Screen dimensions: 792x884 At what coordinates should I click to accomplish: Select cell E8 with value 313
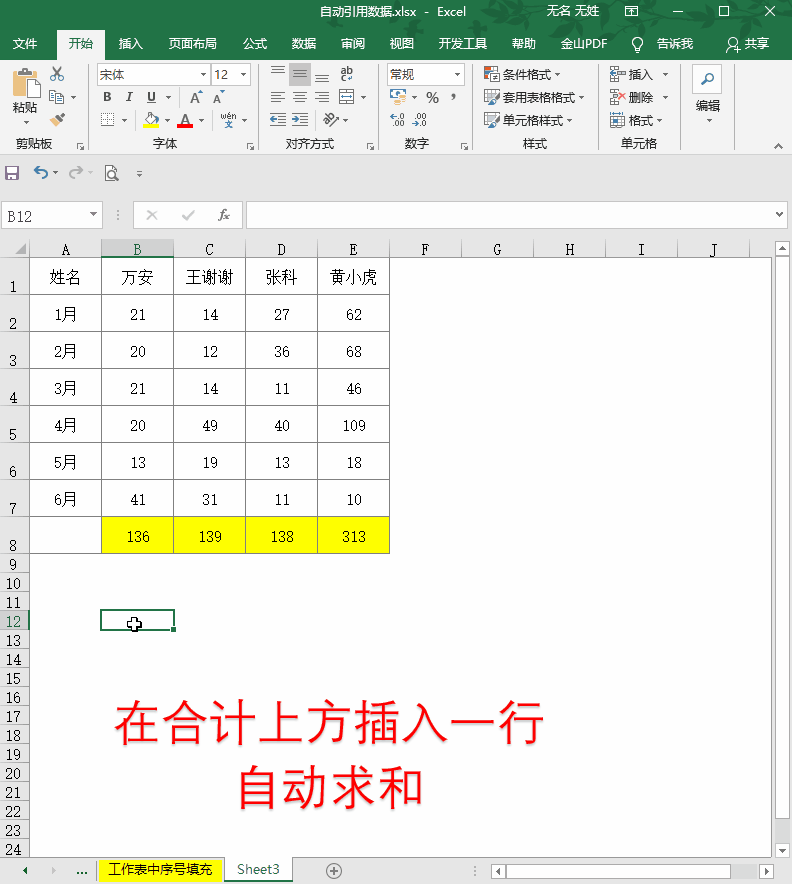coord(353,536)
